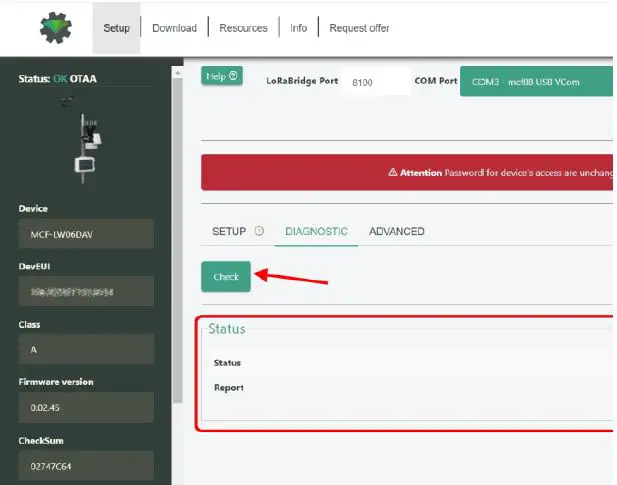
Task: Switch to the ADVANCED tab
Action: click(397, 231)
